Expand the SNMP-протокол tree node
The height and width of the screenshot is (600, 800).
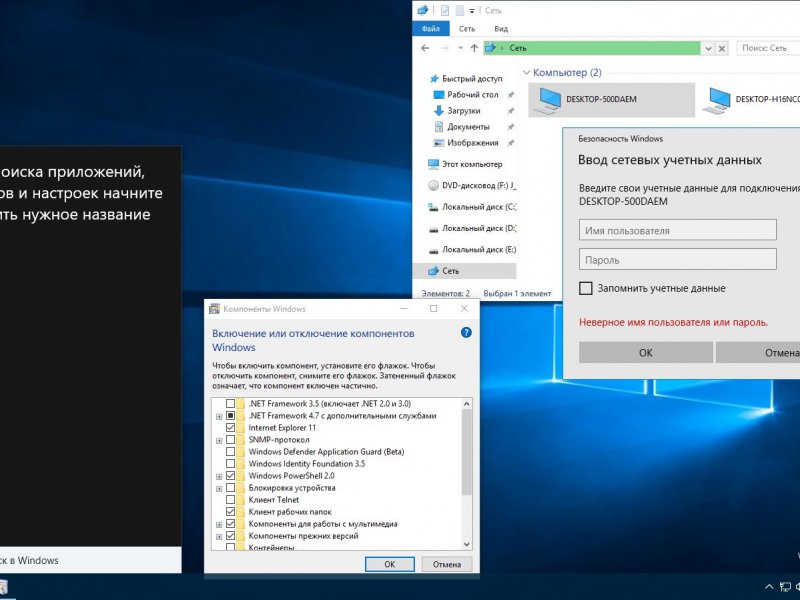pos(219,440)
